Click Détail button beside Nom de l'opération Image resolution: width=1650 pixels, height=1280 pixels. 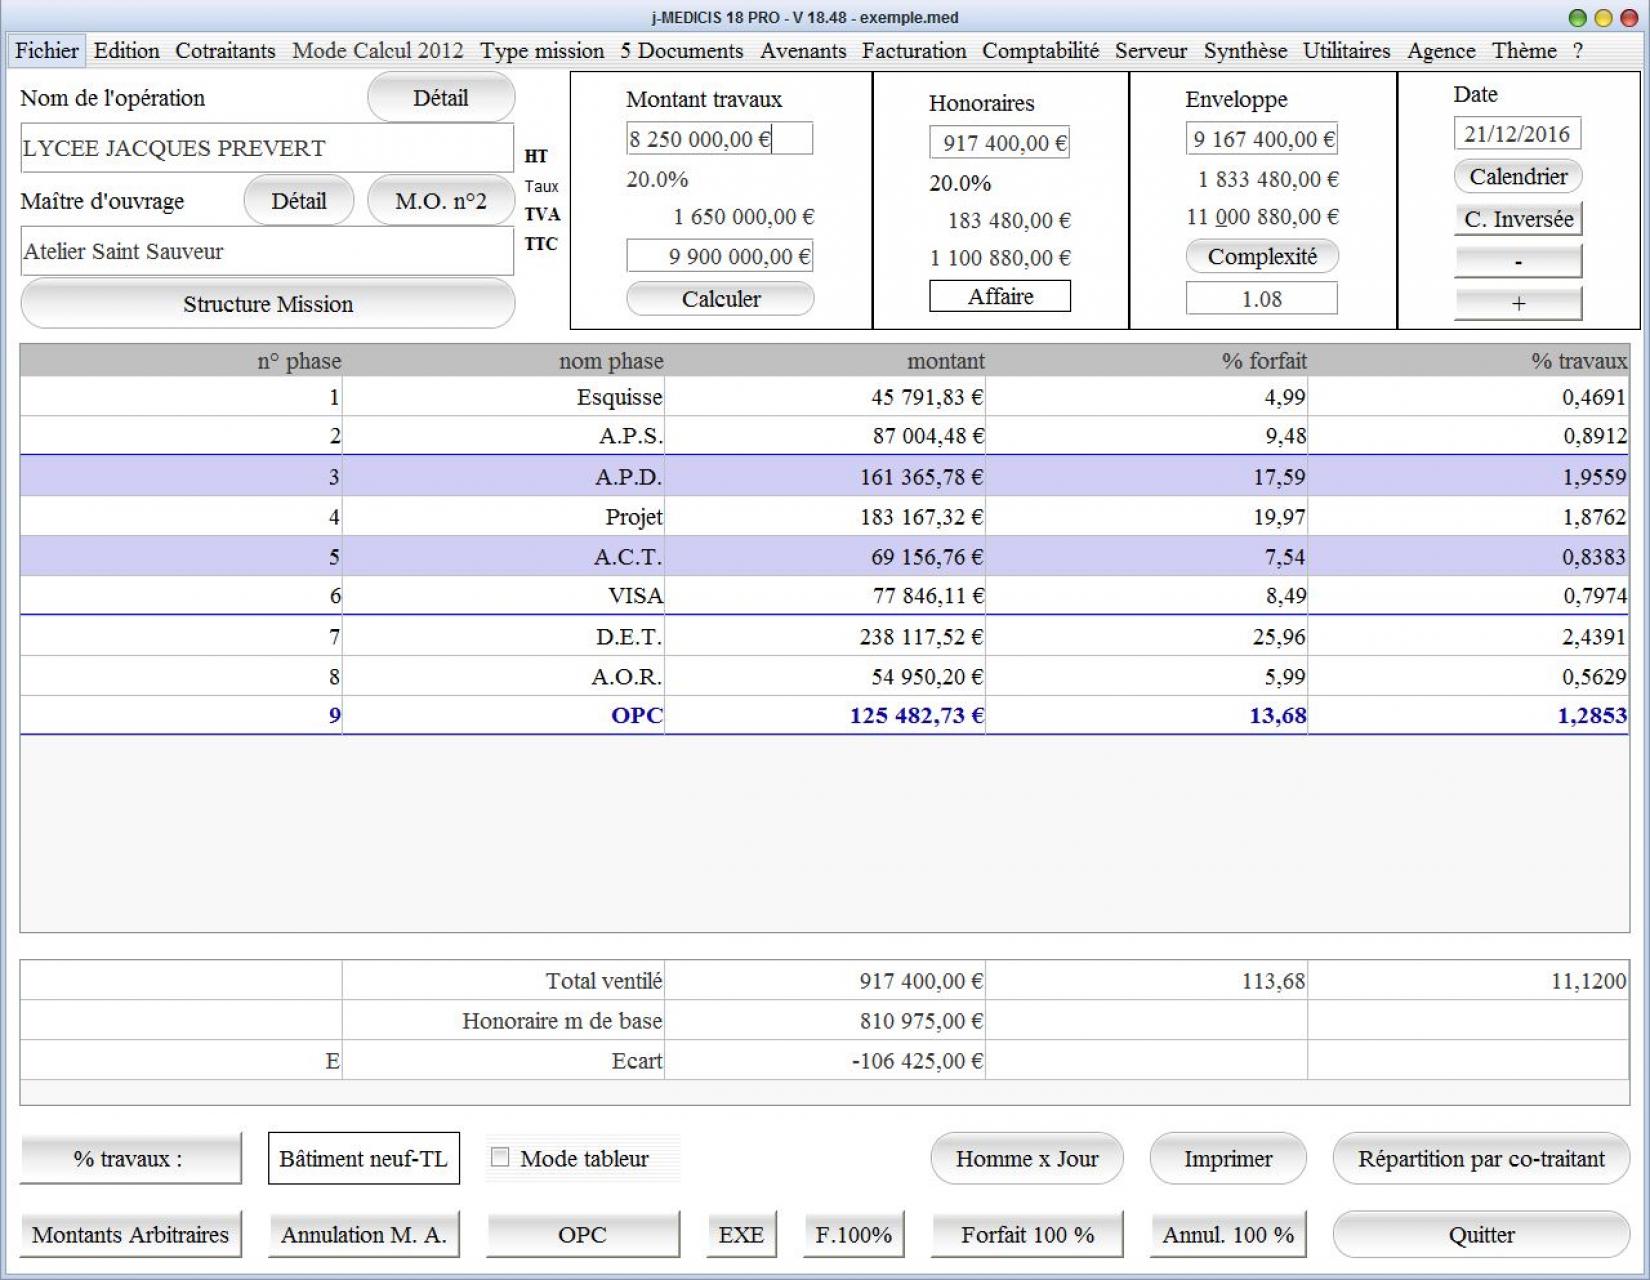[441, 98]
